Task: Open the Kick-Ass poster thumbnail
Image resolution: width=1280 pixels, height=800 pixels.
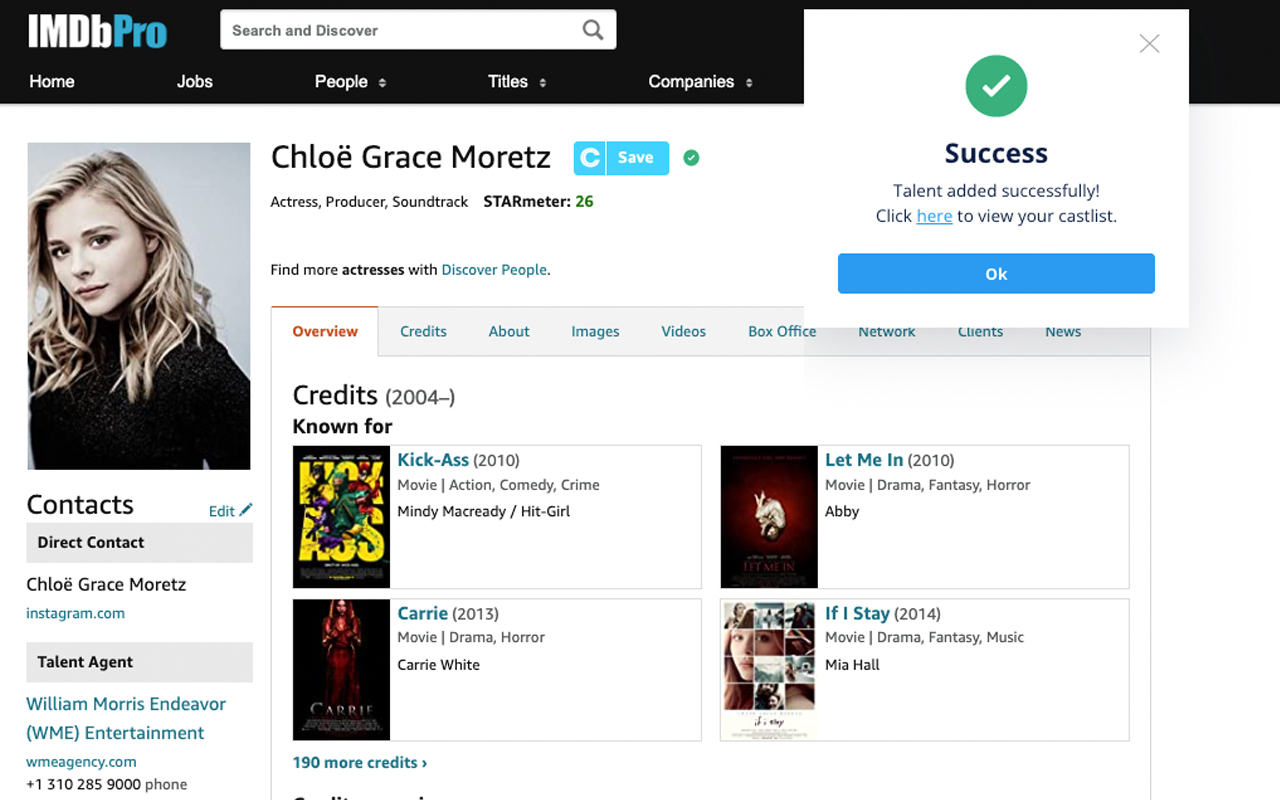Action: tap(341, 516)
